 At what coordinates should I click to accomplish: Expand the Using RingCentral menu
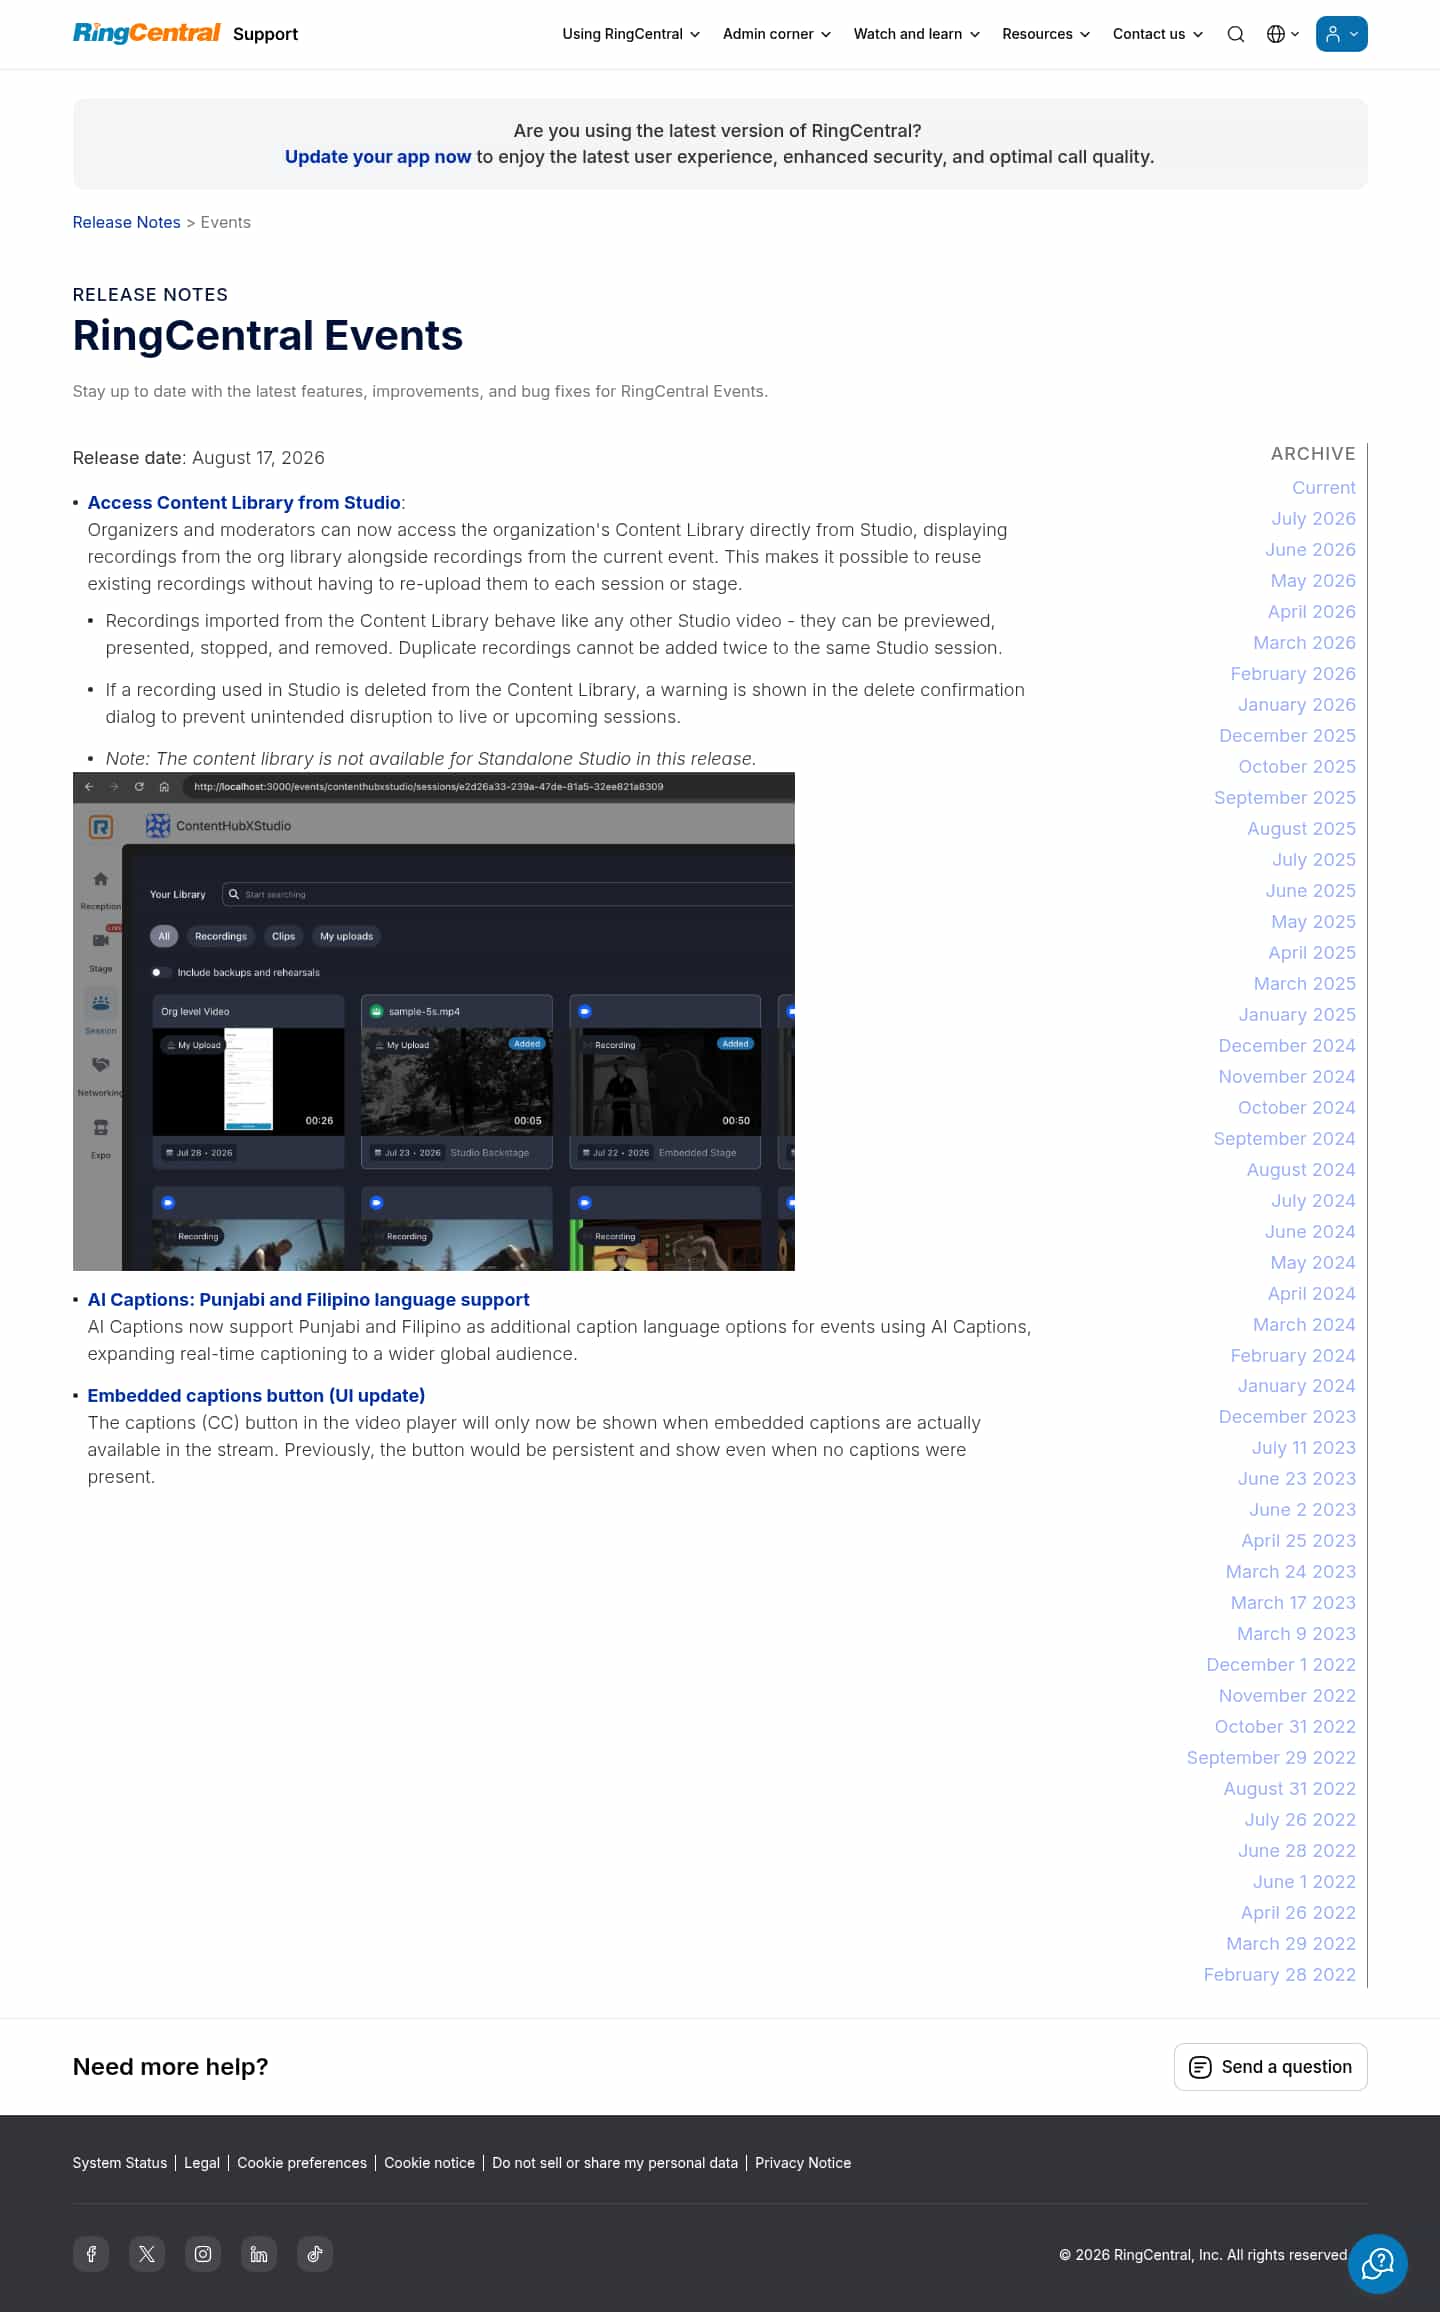pyautogui.click(x=631, y=34)
